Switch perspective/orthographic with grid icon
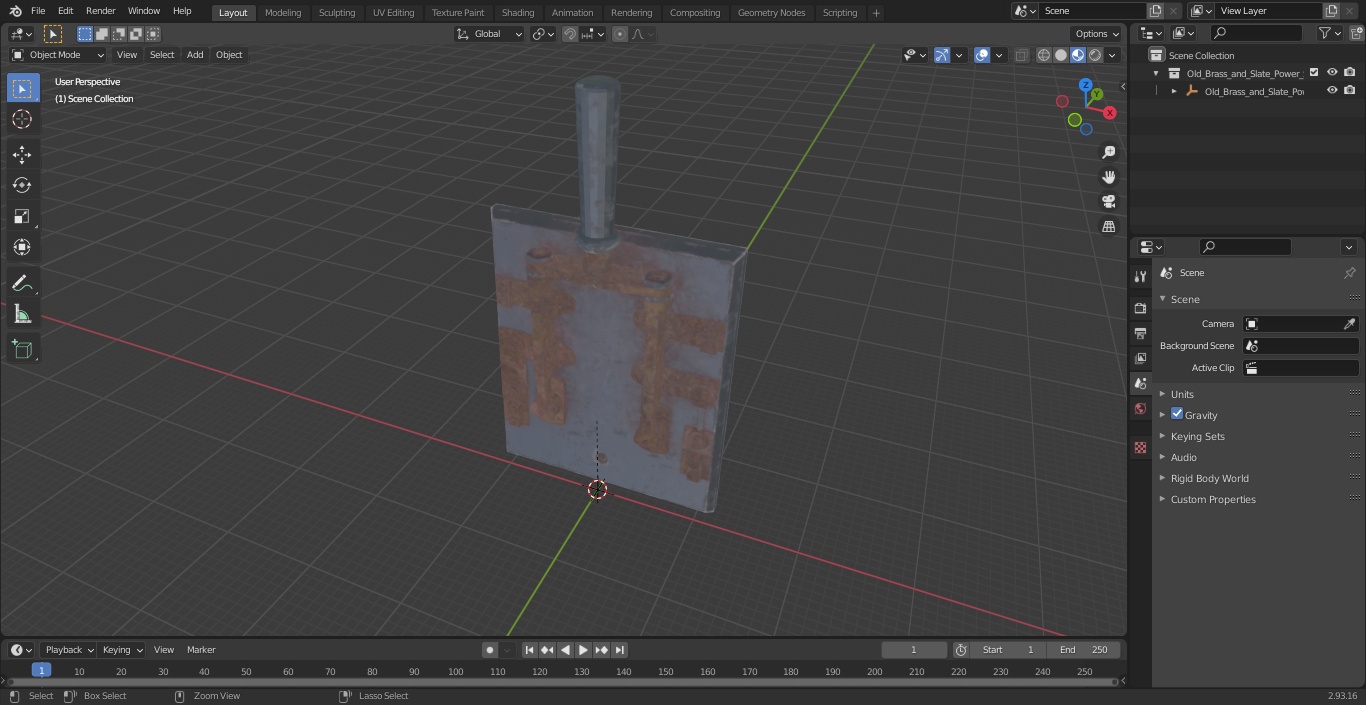This screenshot has height=705, width=1366. (1108, 226)
